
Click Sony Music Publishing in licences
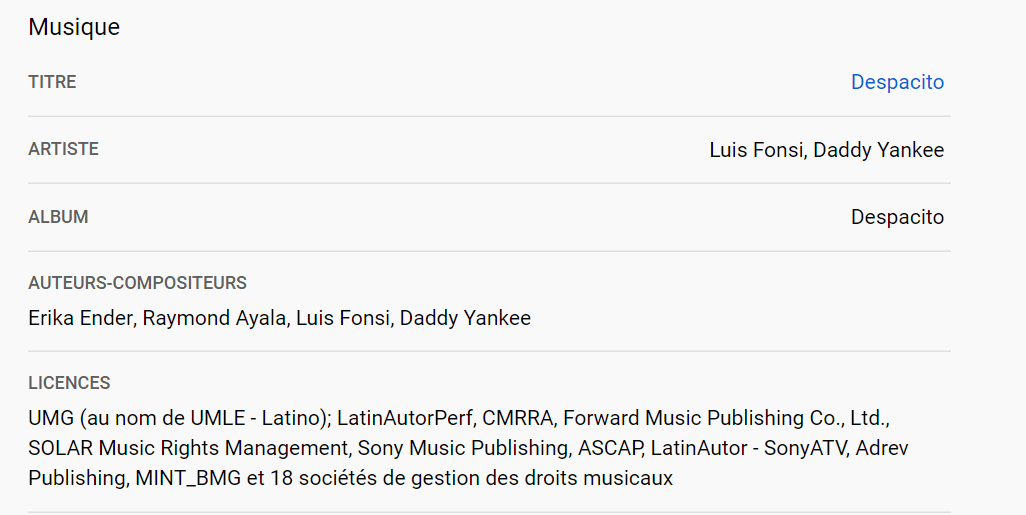pyautogui.click(x=463, y=448)
